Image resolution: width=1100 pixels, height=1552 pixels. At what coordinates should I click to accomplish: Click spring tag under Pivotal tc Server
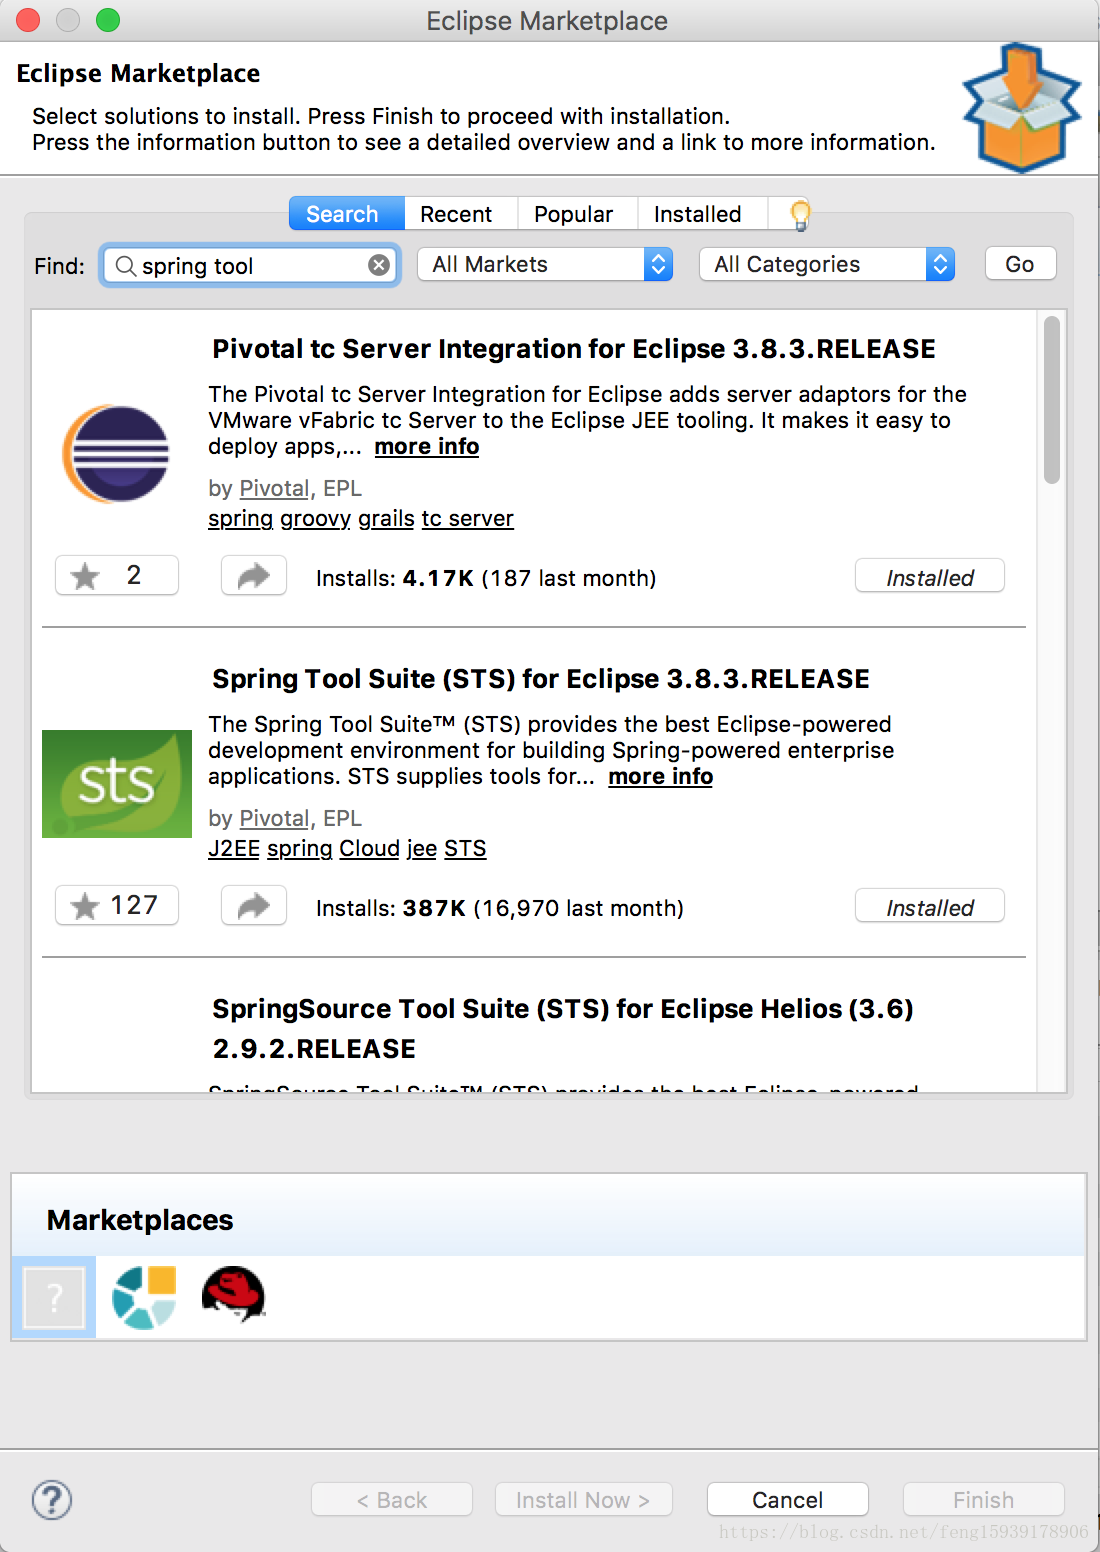(241, 519)
